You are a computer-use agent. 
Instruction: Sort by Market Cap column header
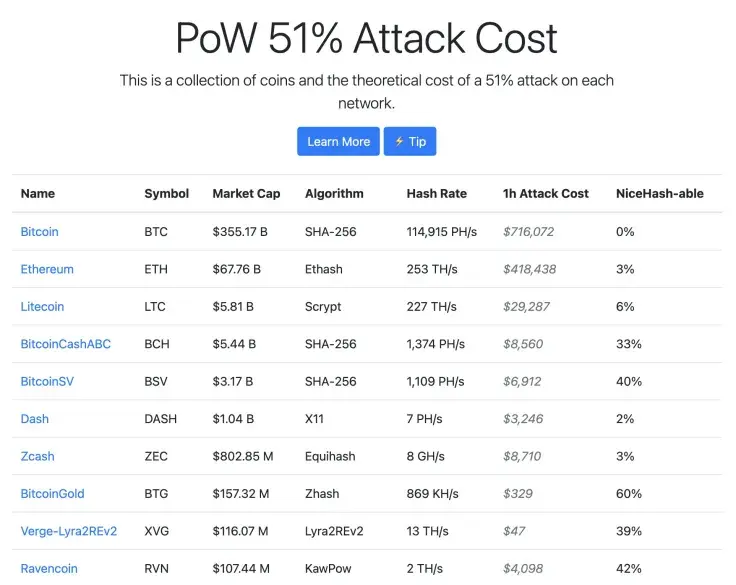[x=246, y=194]
